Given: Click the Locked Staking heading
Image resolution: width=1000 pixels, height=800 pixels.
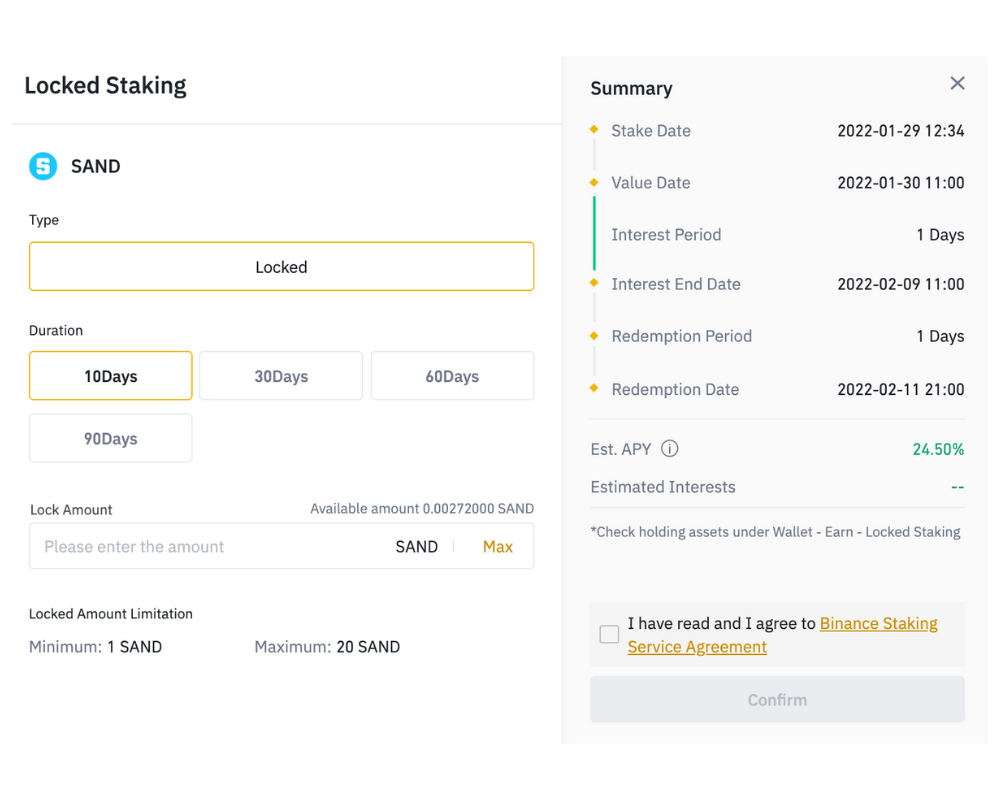Looking at the screenshot, I should [x=105, y=85].
